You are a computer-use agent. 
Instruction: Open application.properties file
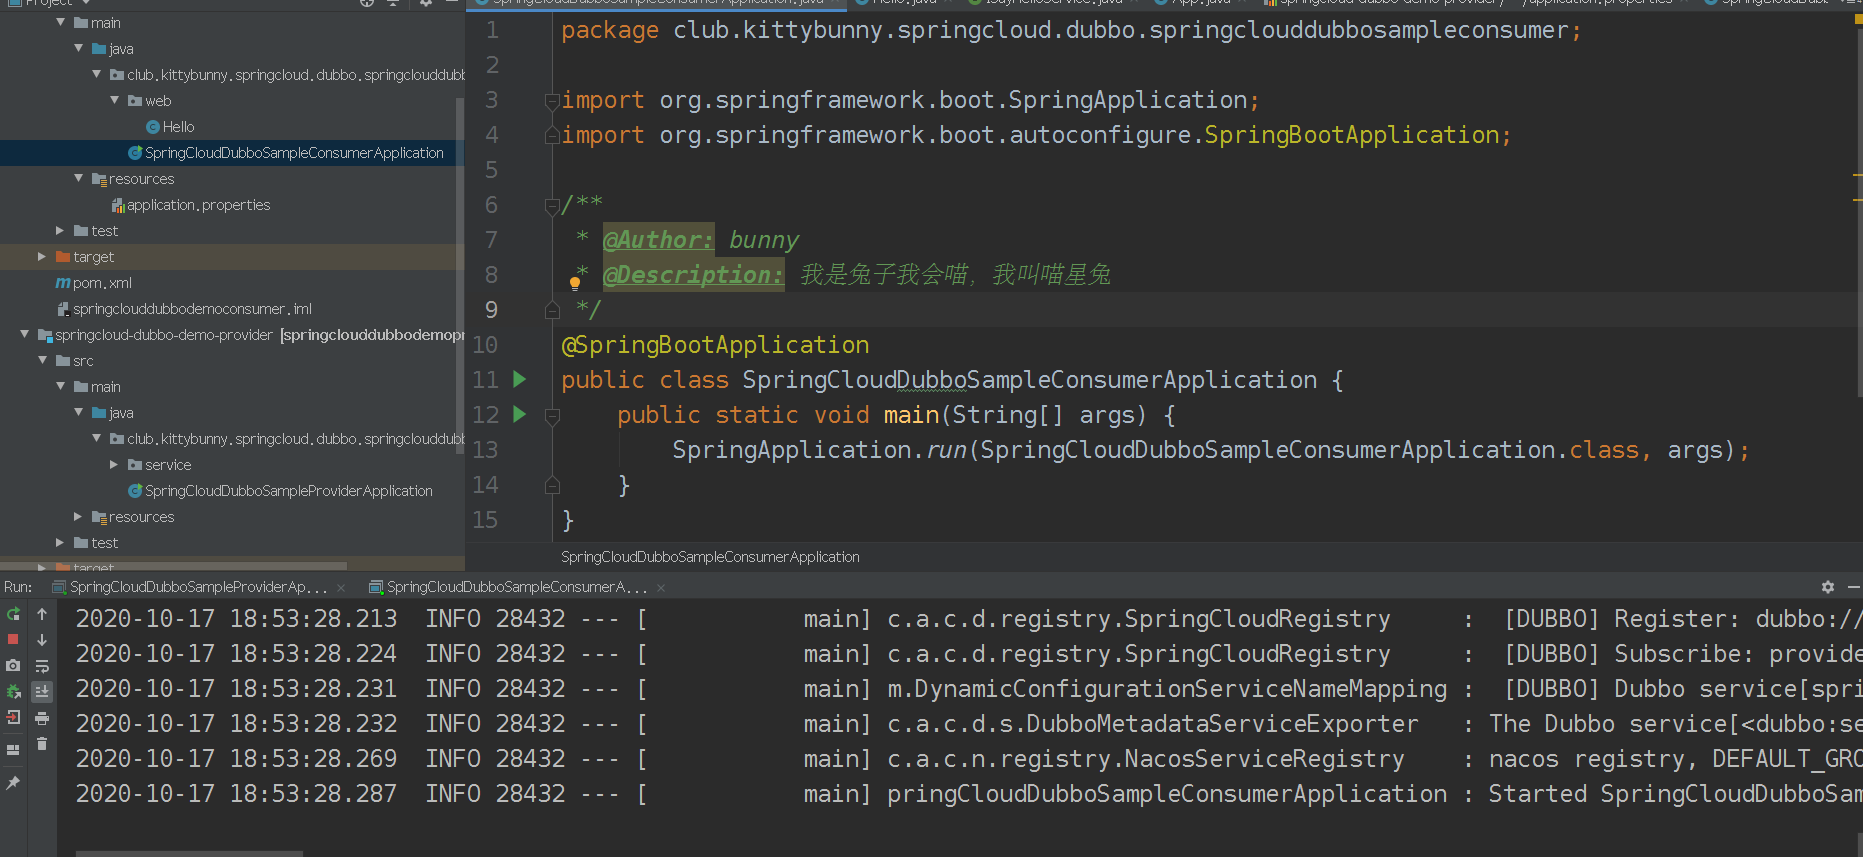coord(198,205)
